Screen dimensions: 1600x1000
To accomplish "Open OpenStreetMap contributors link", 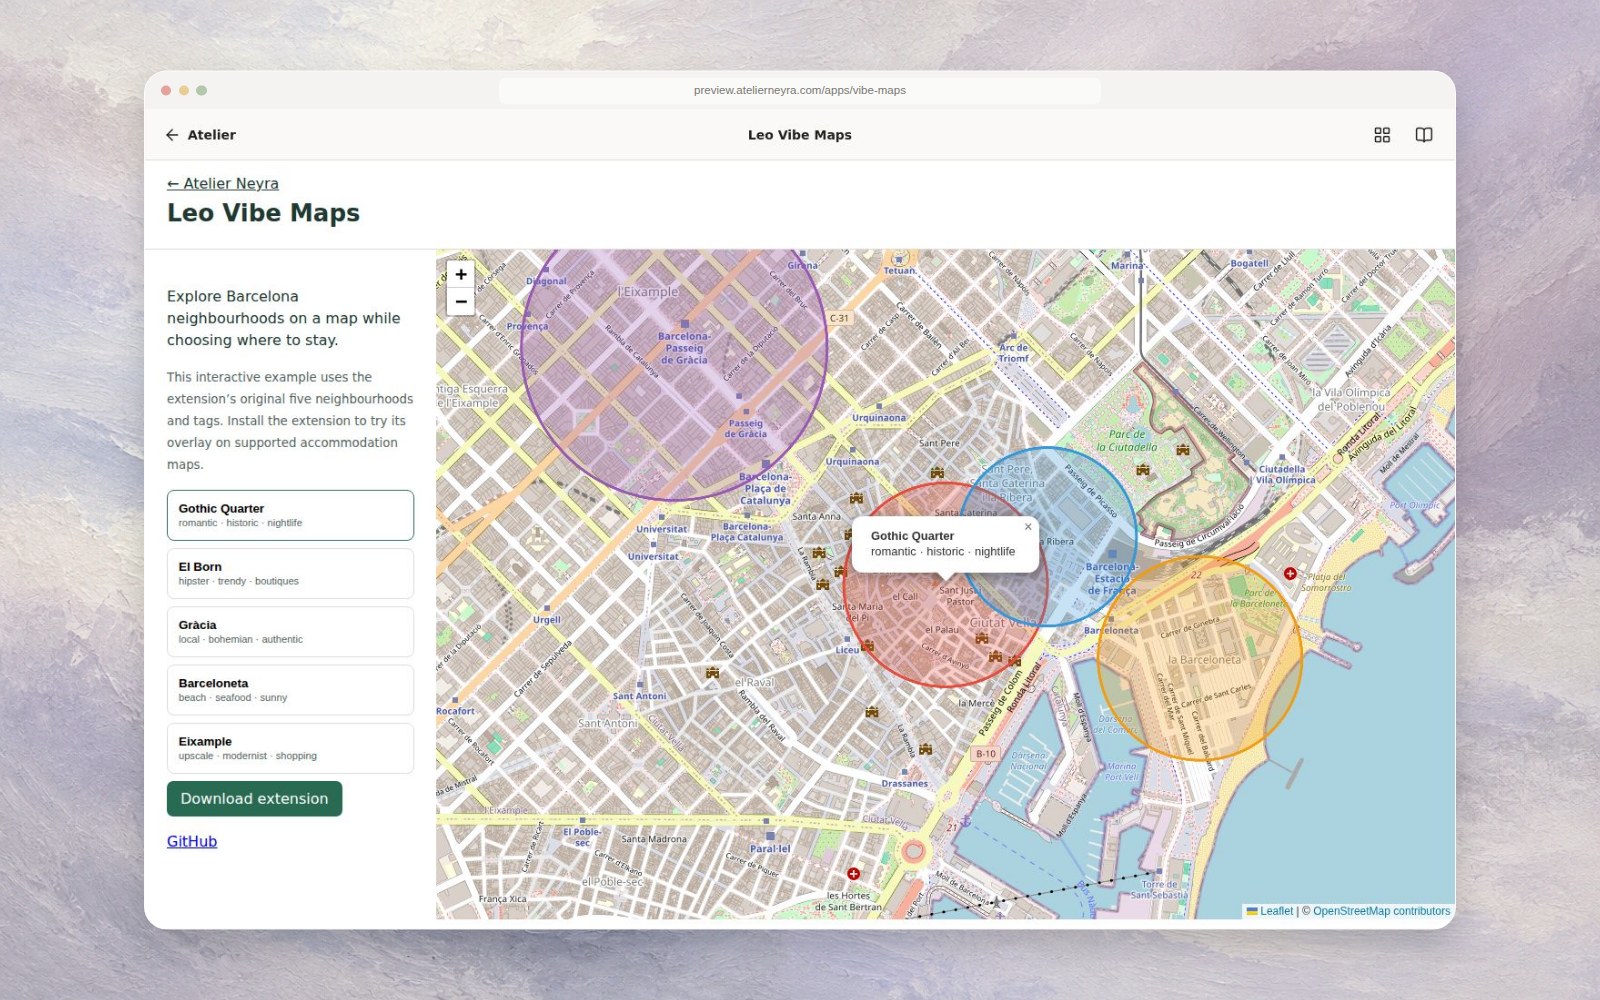I will click(x=1381, y=911).
